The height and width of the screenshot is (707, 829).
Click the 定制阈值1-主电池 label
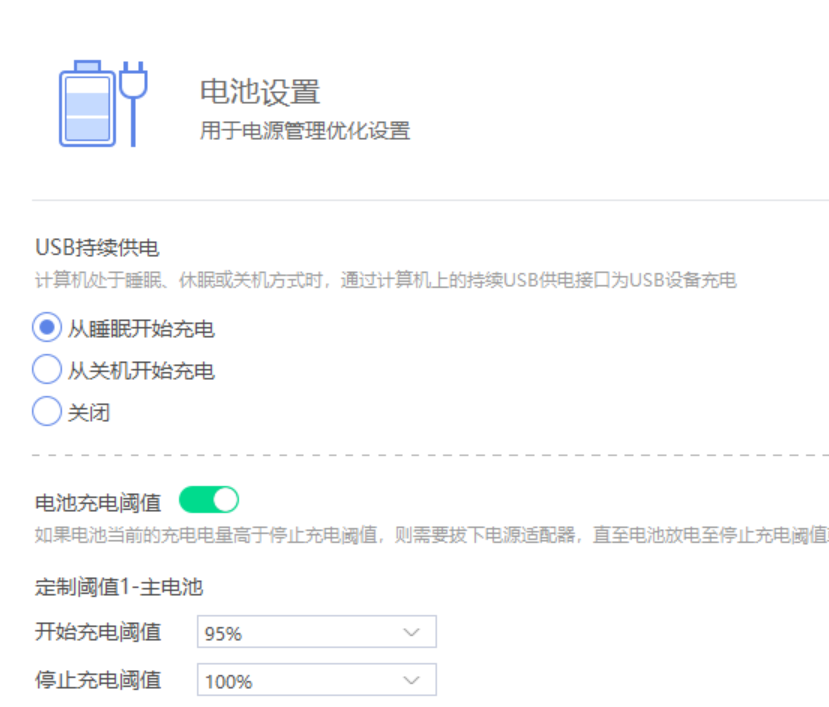tap(119, 587)
